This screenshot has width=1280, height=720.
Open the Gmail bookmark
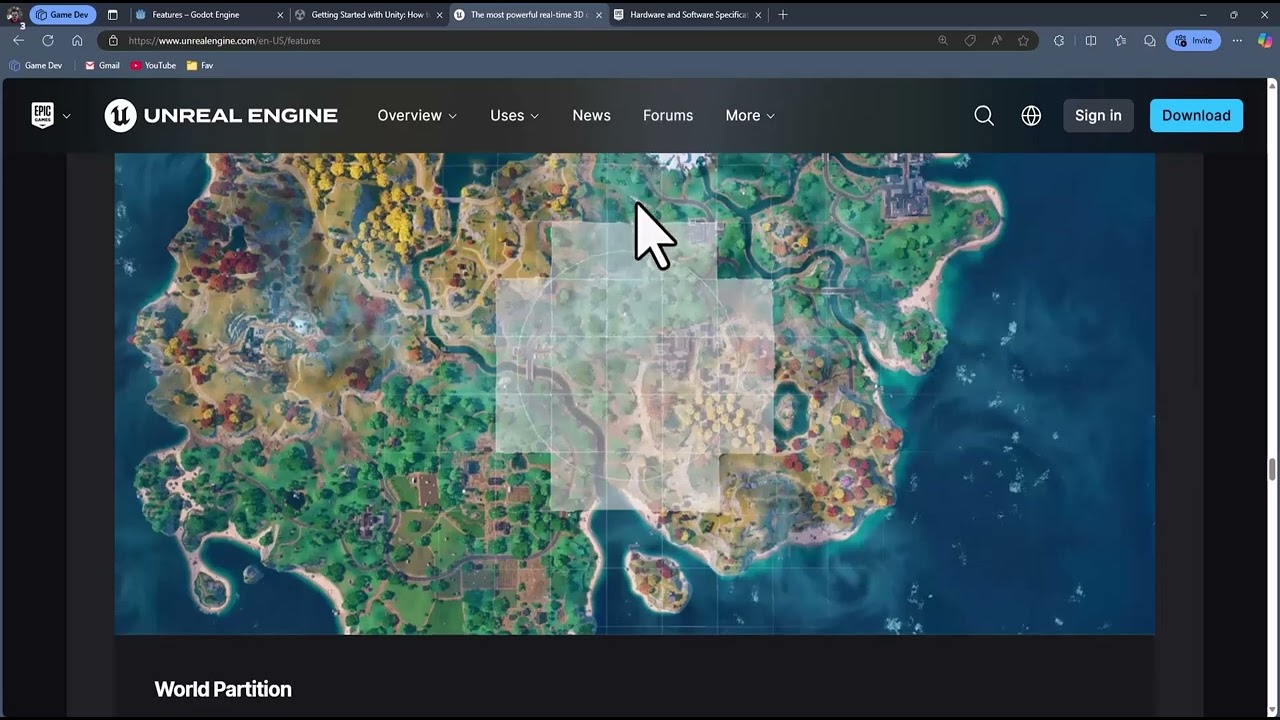(102, 66)
